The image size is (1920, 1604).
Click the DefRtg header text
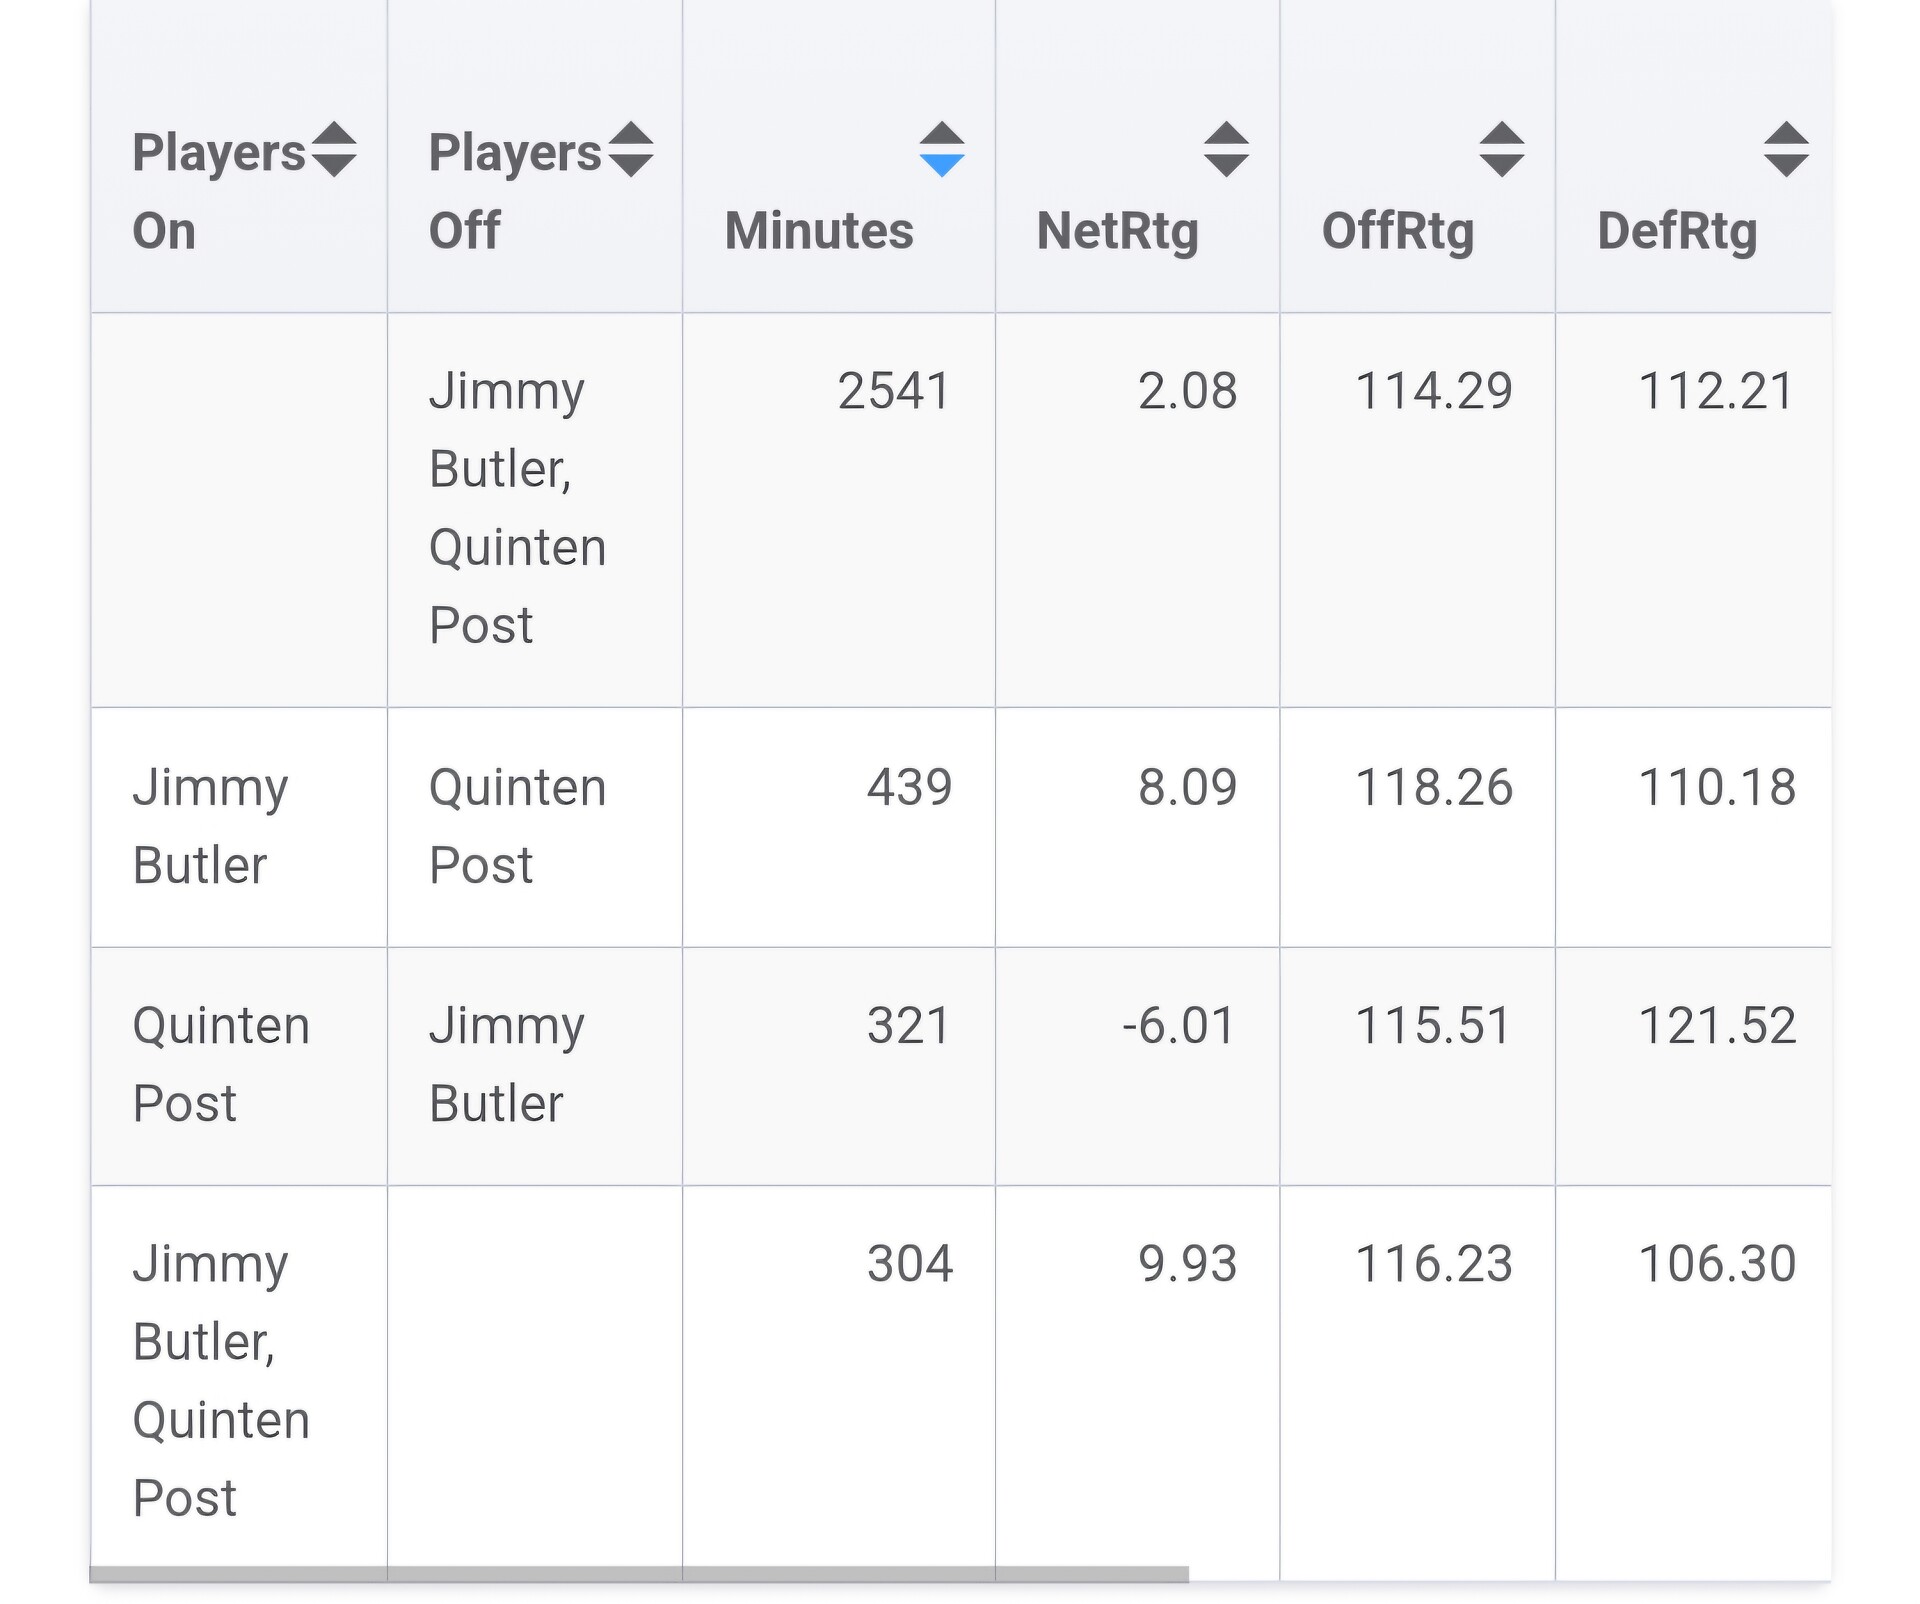[x=1677, y=231]
